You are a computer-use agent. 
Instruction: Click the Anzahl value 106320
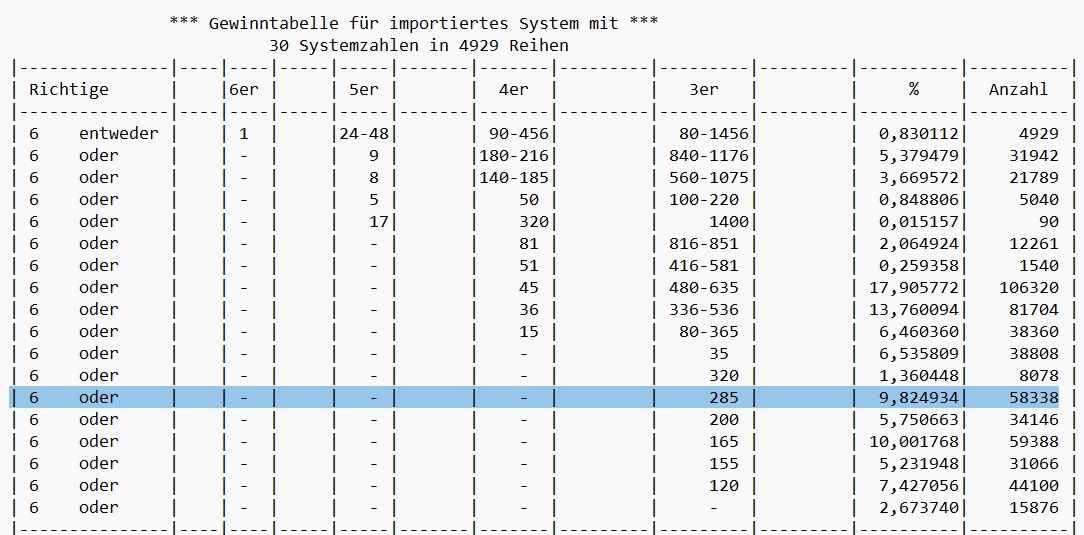(x=1029, y=288)
